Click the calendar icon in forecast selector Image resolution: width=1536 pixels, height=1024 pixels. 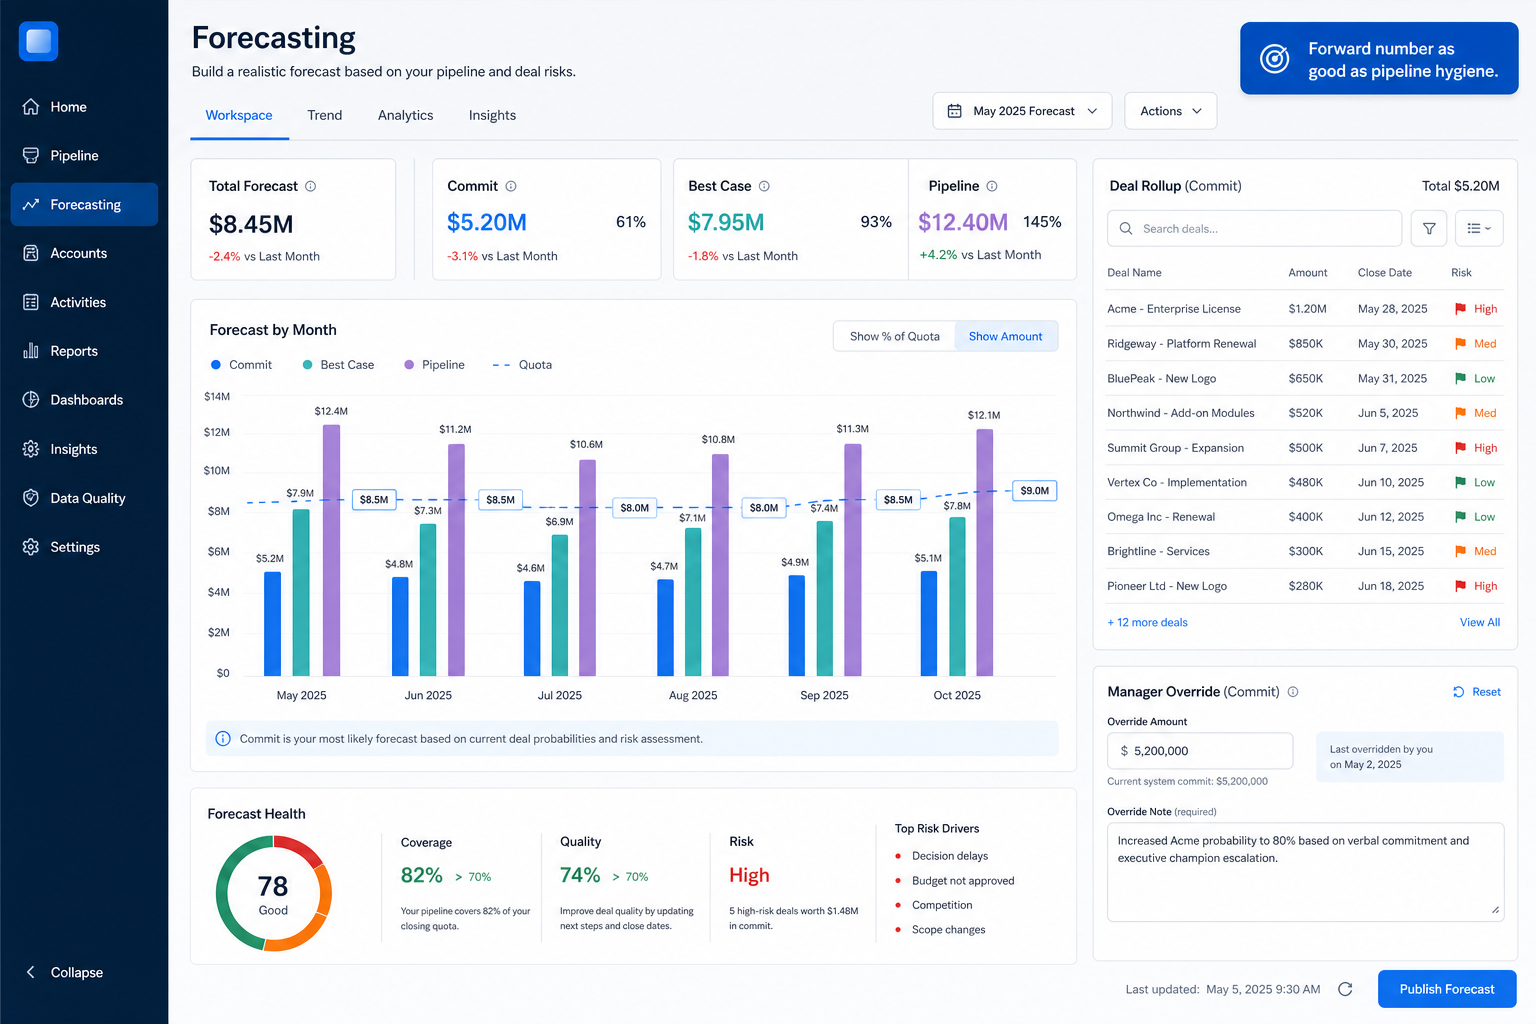coord(955,111)
